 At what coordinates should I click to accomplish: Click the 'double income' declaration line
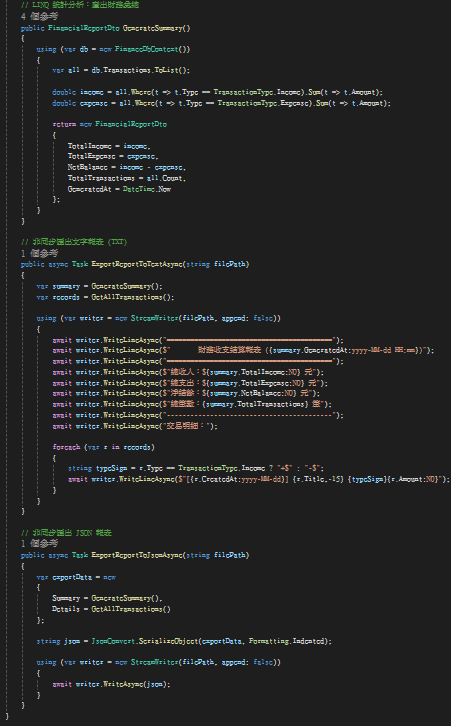click(x=217, y=92)
